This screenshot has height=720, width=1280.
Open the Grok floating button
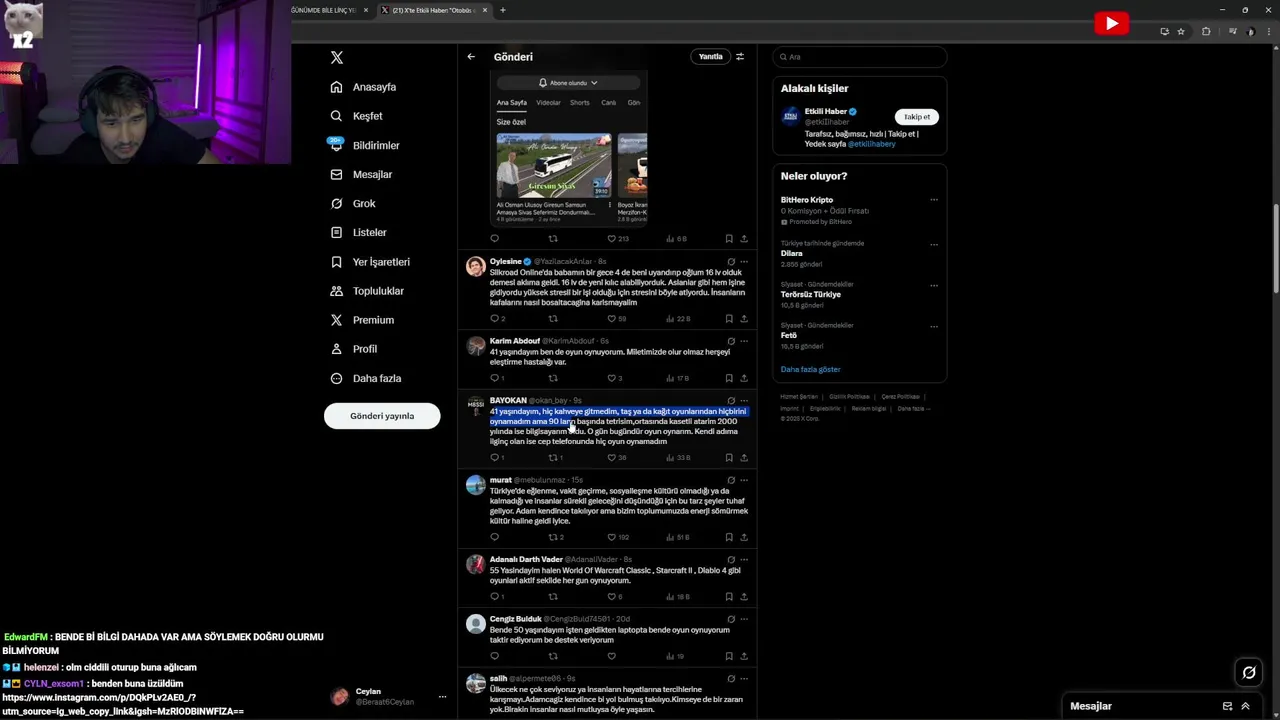pos(1249,672)
